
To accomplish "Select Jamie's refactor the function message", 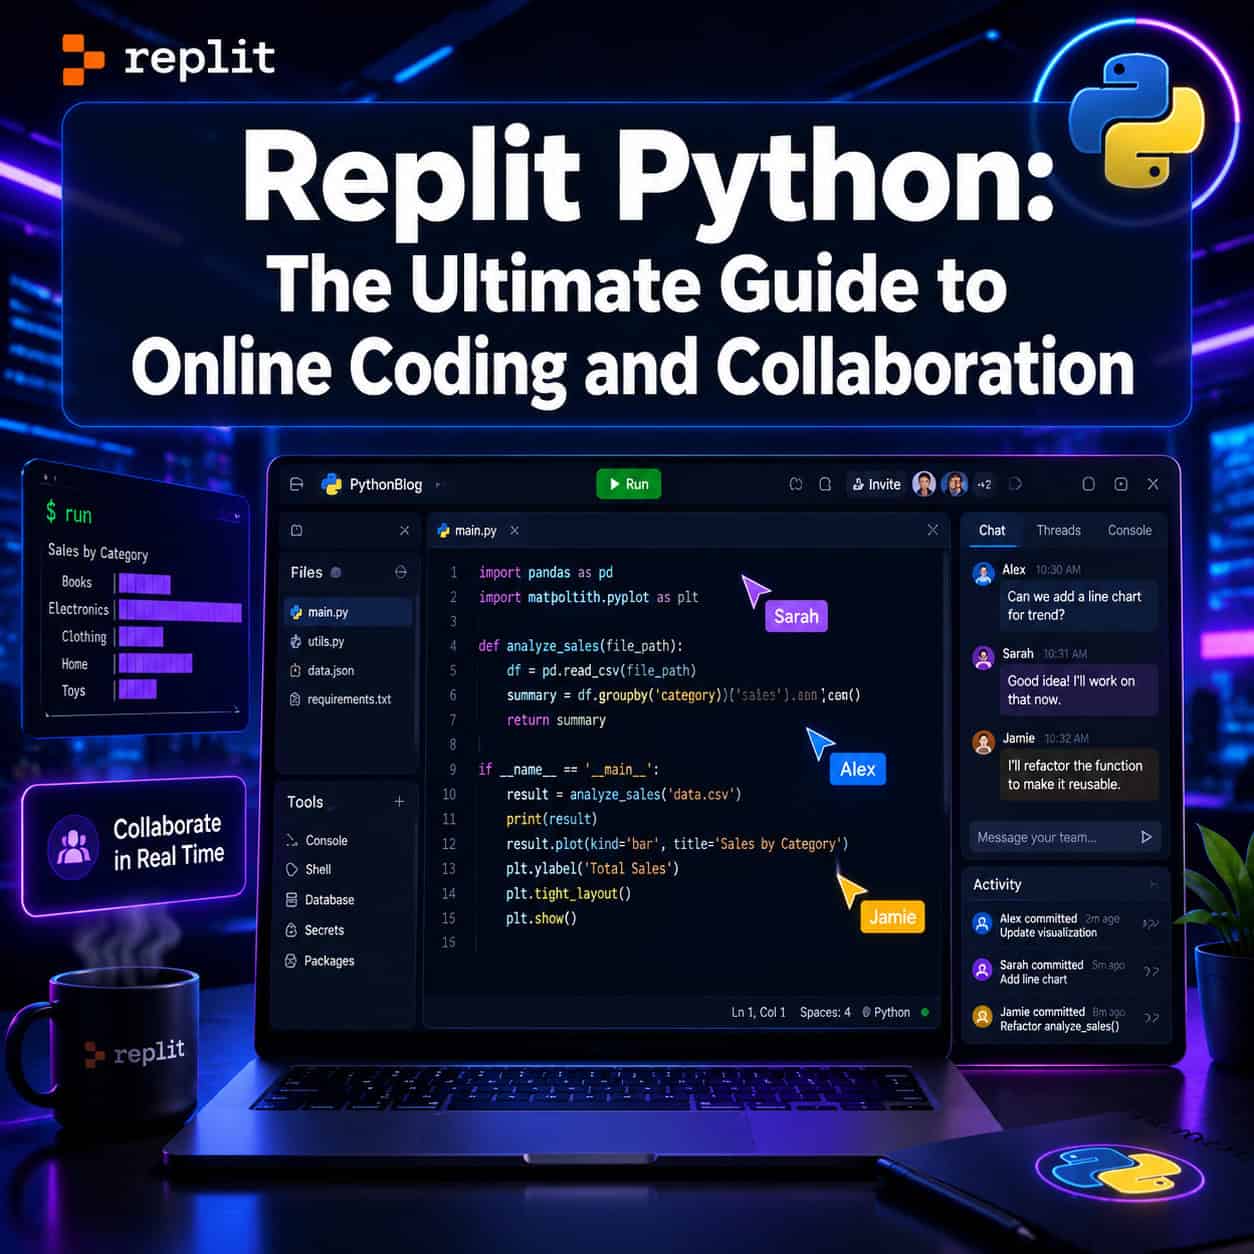I will coord(1079,774).
